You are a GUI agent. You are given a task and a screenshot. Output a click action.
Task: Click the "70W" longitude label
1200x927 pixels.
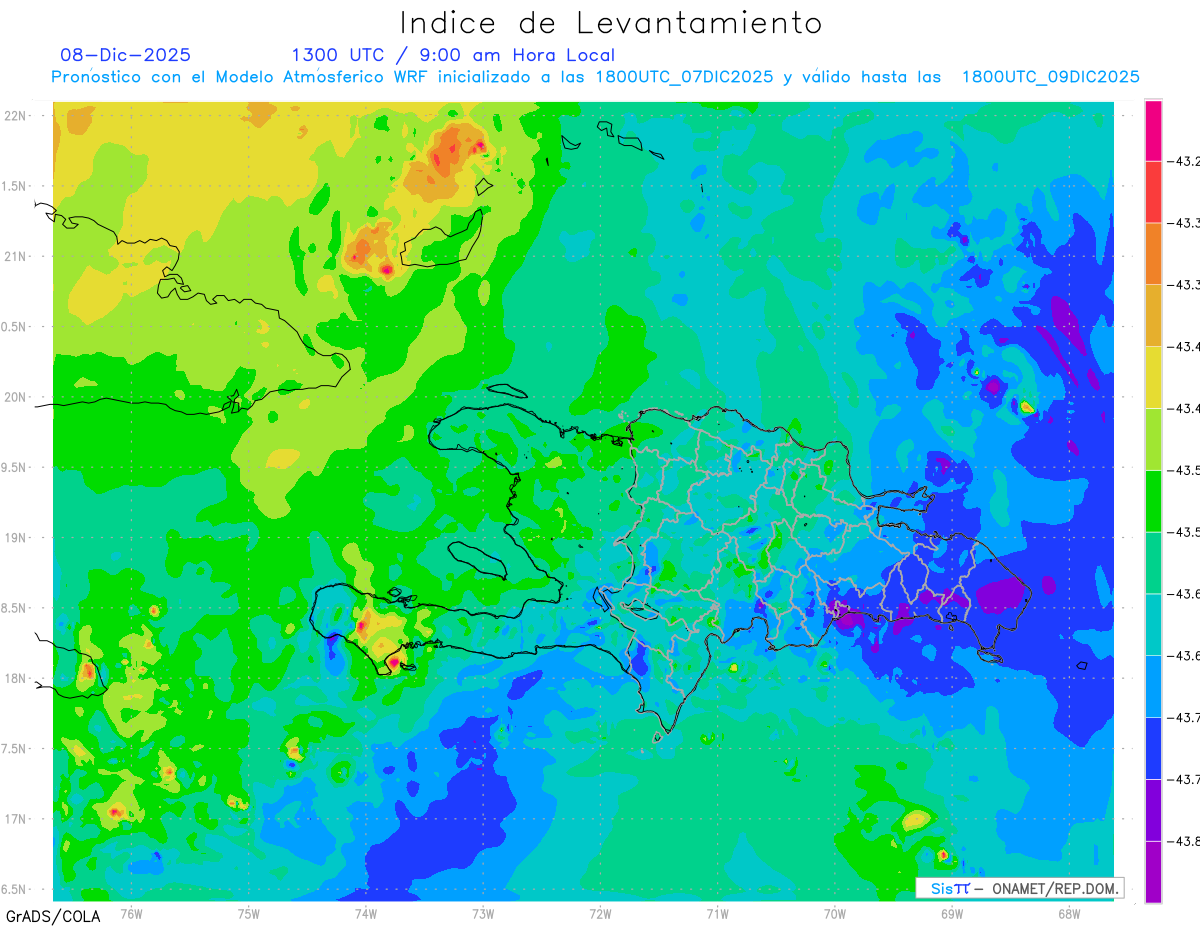click(835, 913)
